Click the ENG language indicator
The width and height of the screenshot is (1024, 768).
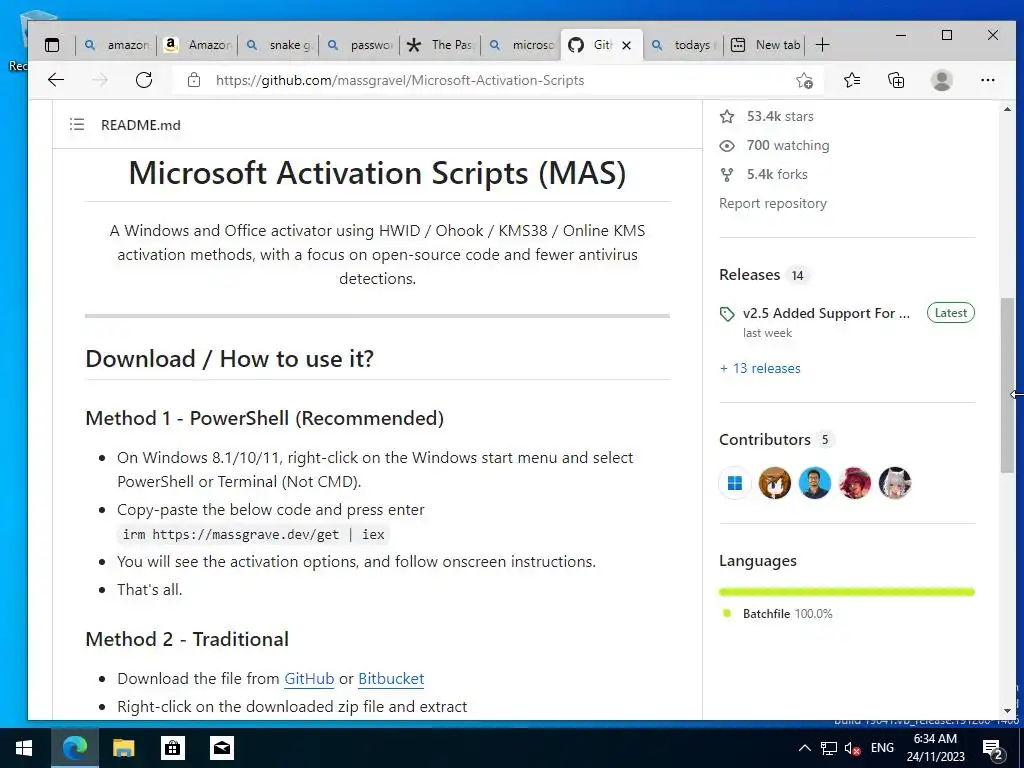[882, 748]
